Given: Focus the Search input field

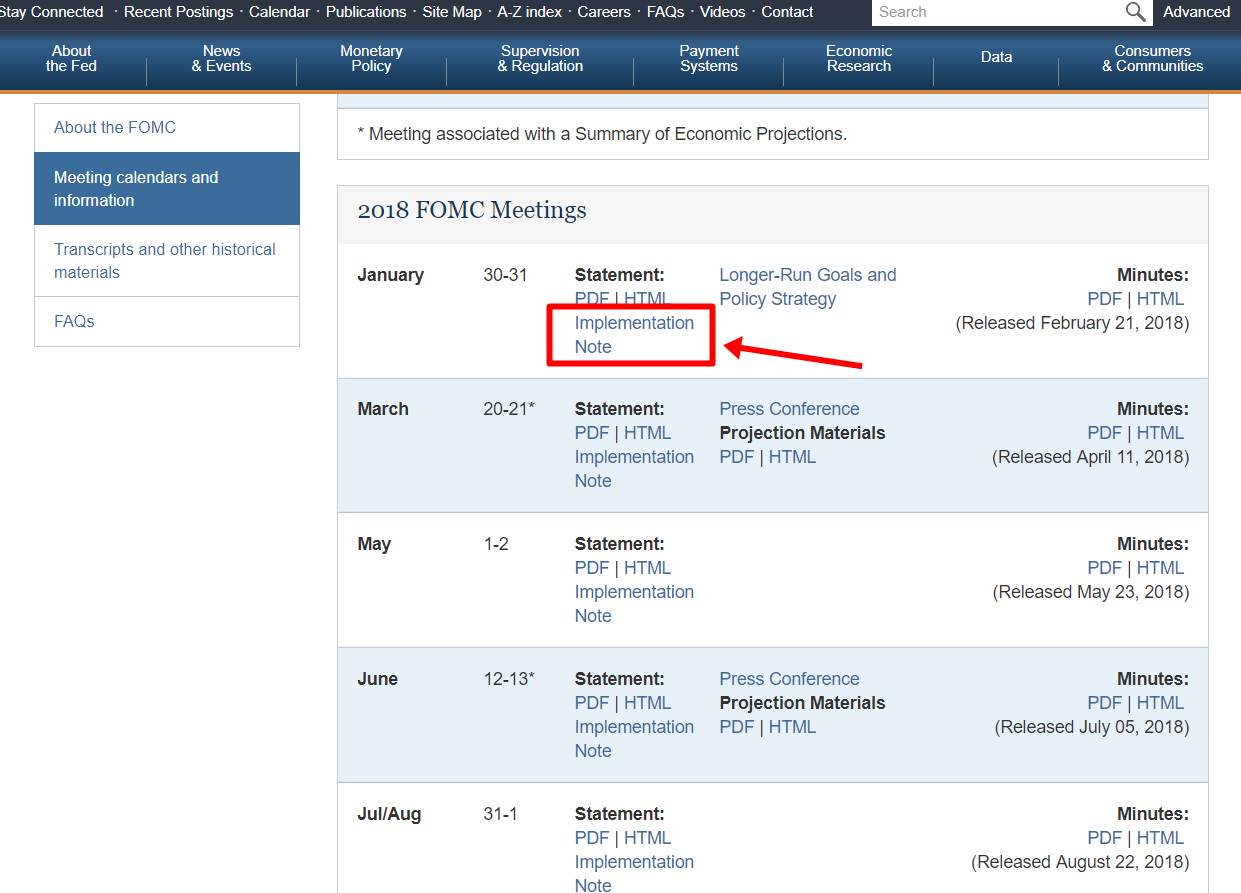Looking at the screenshot, I should point(997,12).
